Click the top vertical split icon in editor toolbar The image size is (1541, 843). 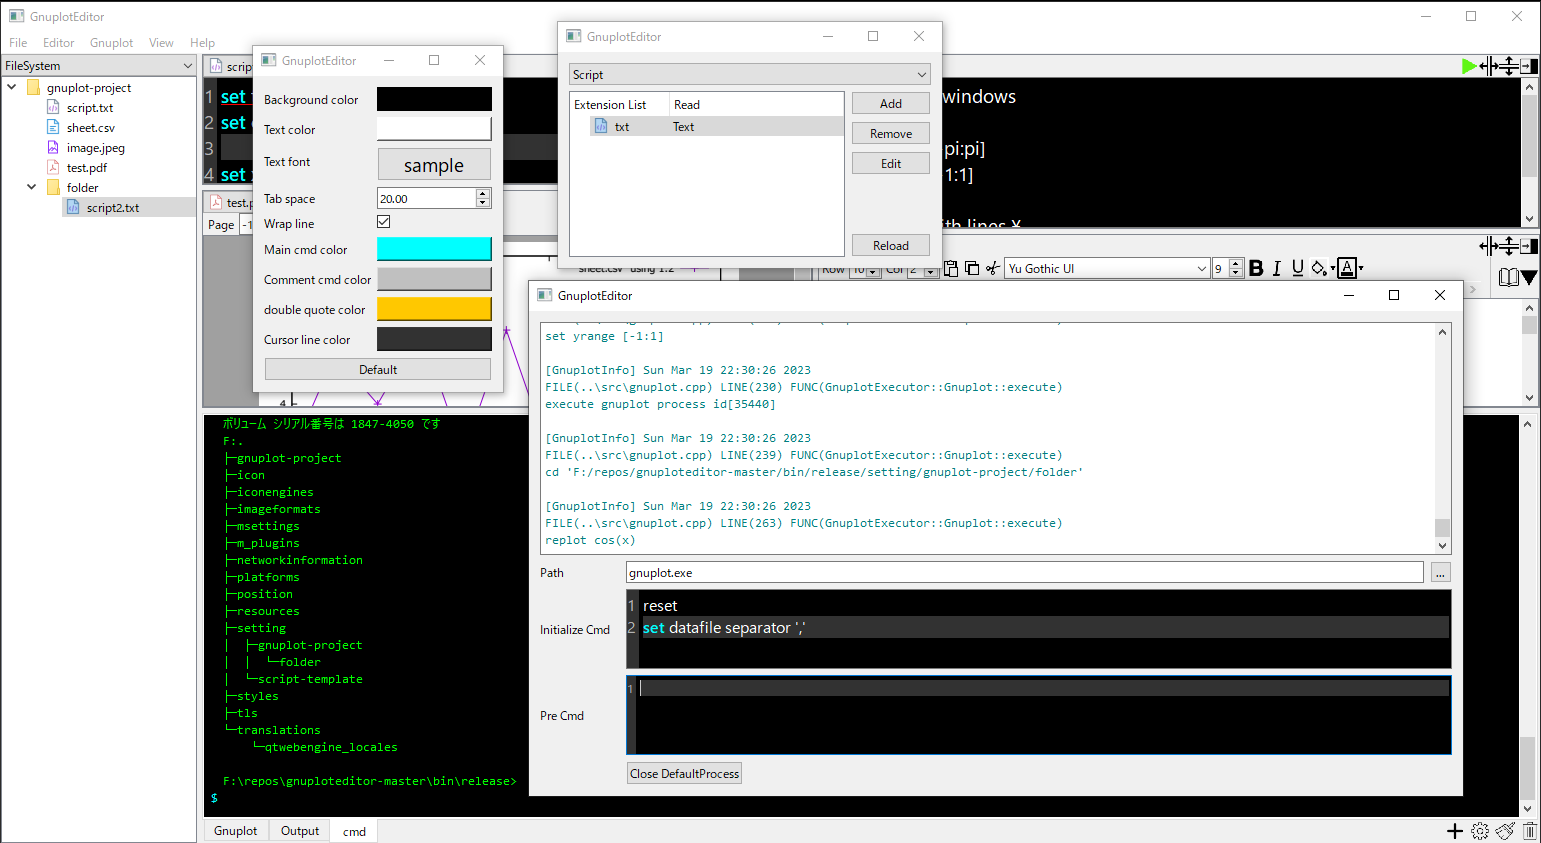point(1509,66)
